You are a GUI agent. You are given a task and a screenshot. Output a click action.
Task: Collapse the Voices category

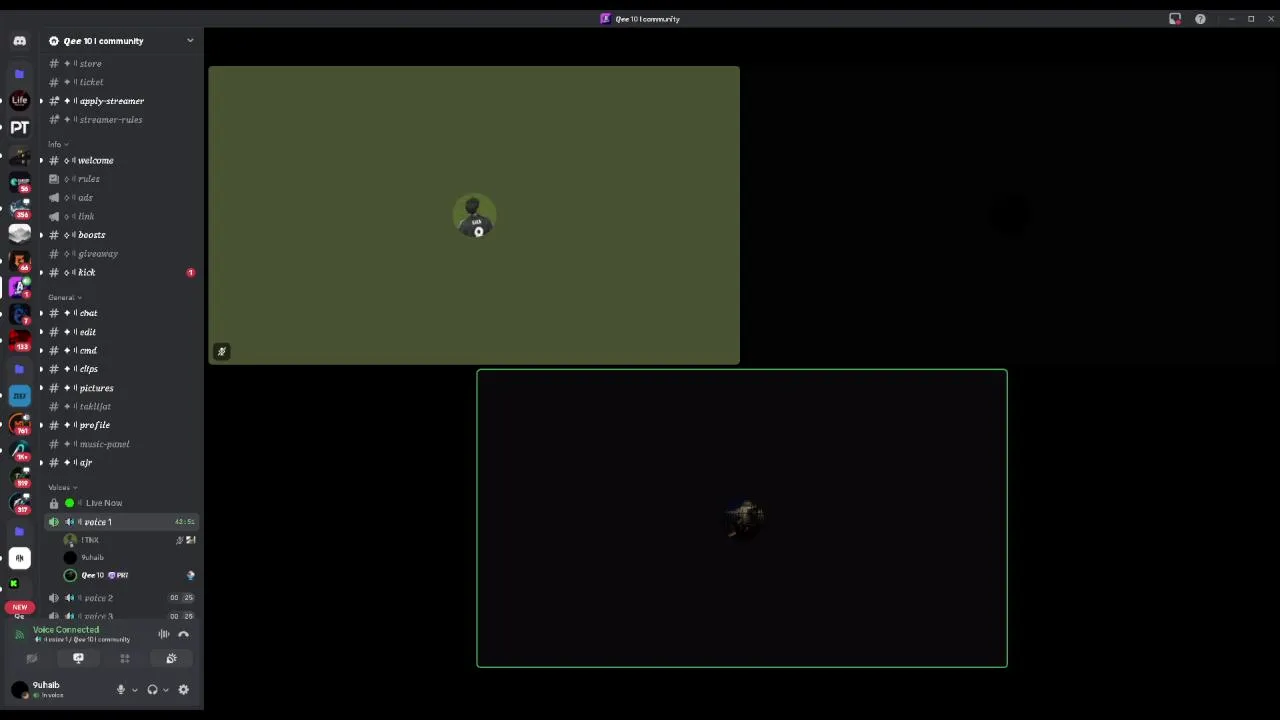pos(62,487)
